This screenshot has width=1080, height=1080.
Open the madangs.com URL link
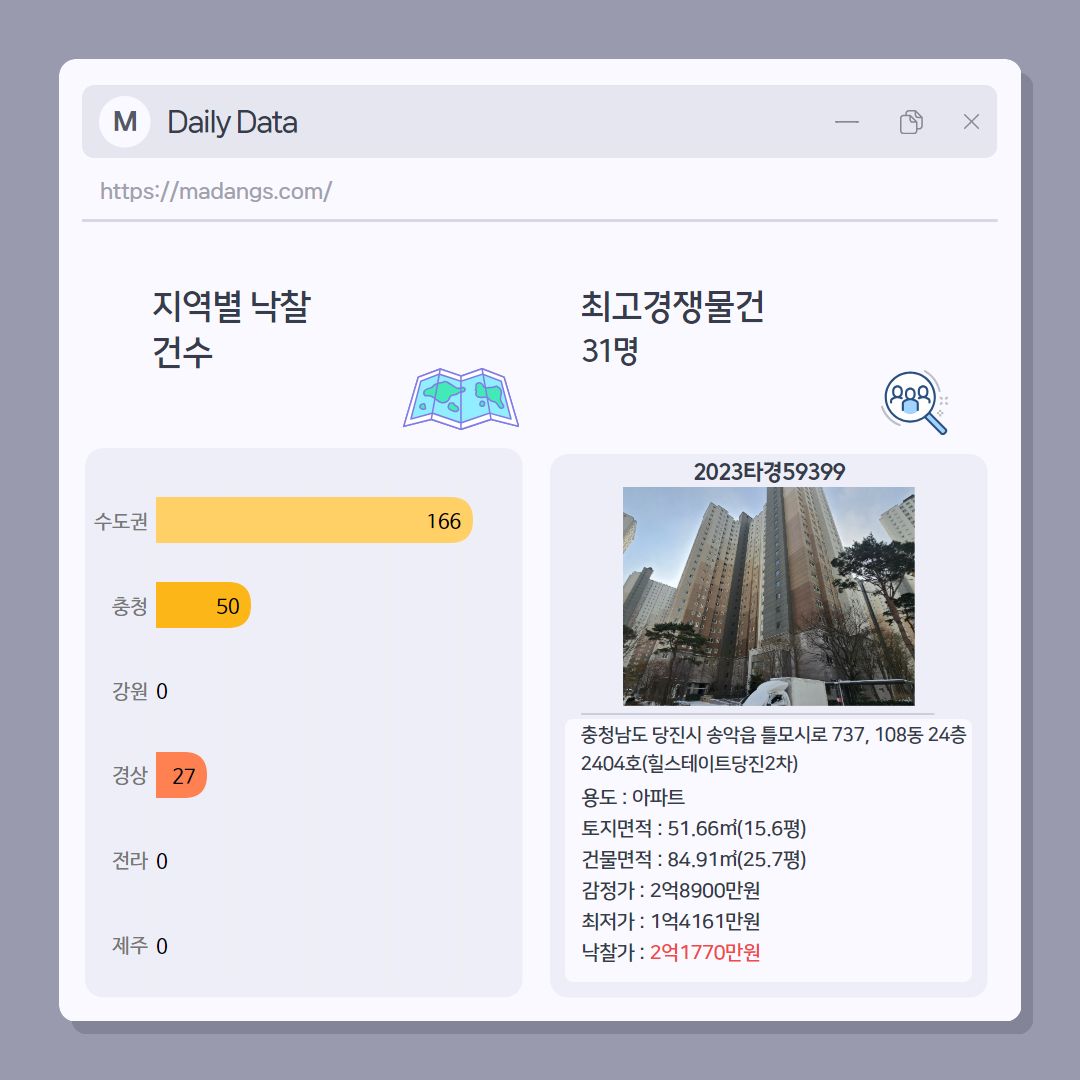pos(216,191)
